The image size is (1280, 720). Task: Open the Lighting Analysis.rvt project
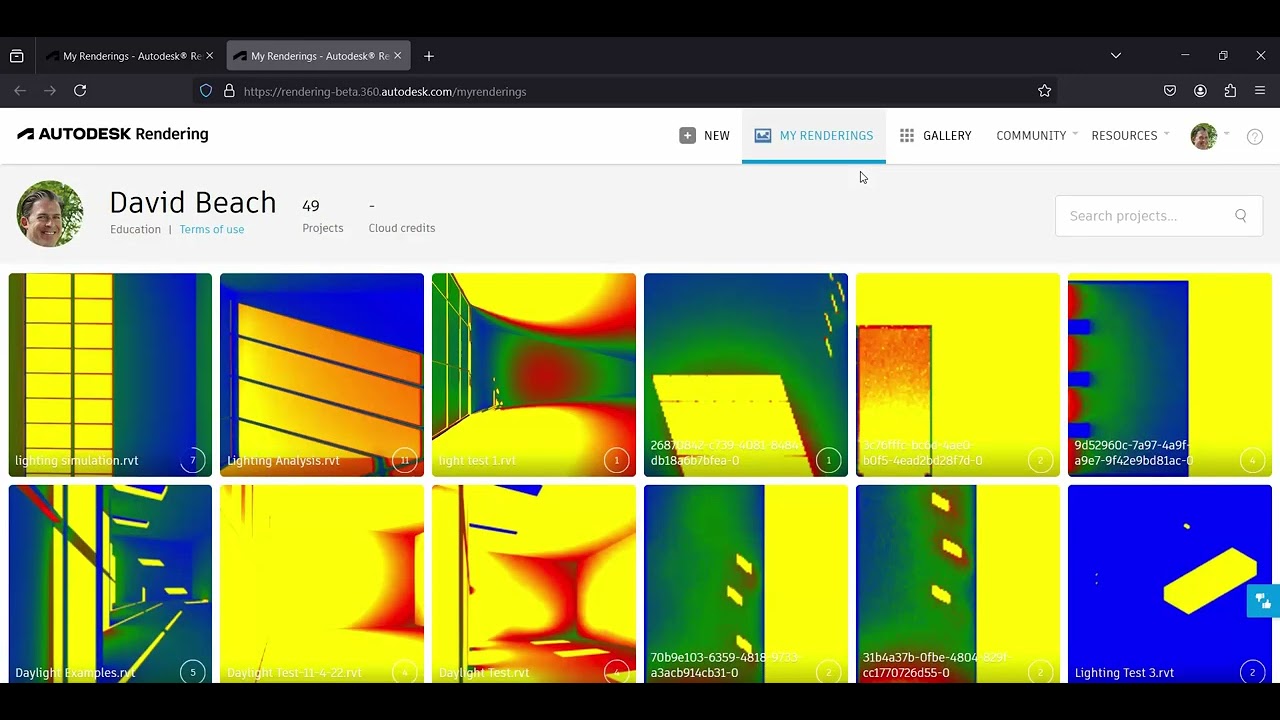tap(322, 375)
